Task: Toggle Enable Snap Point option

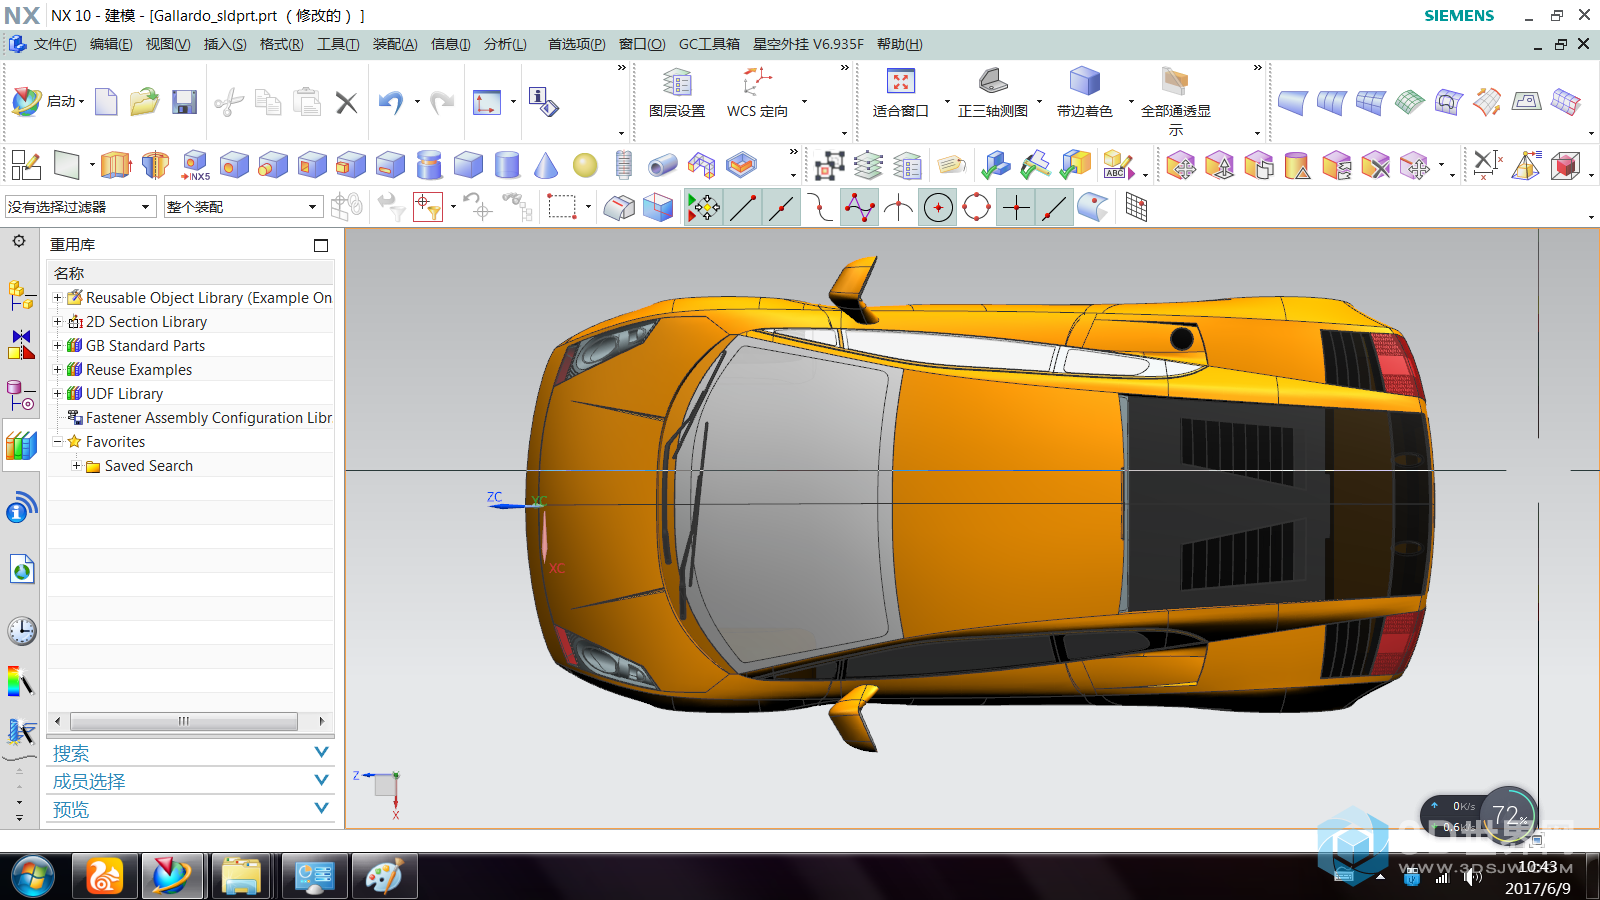Action: pyautogui.click(x=703, y=208)
